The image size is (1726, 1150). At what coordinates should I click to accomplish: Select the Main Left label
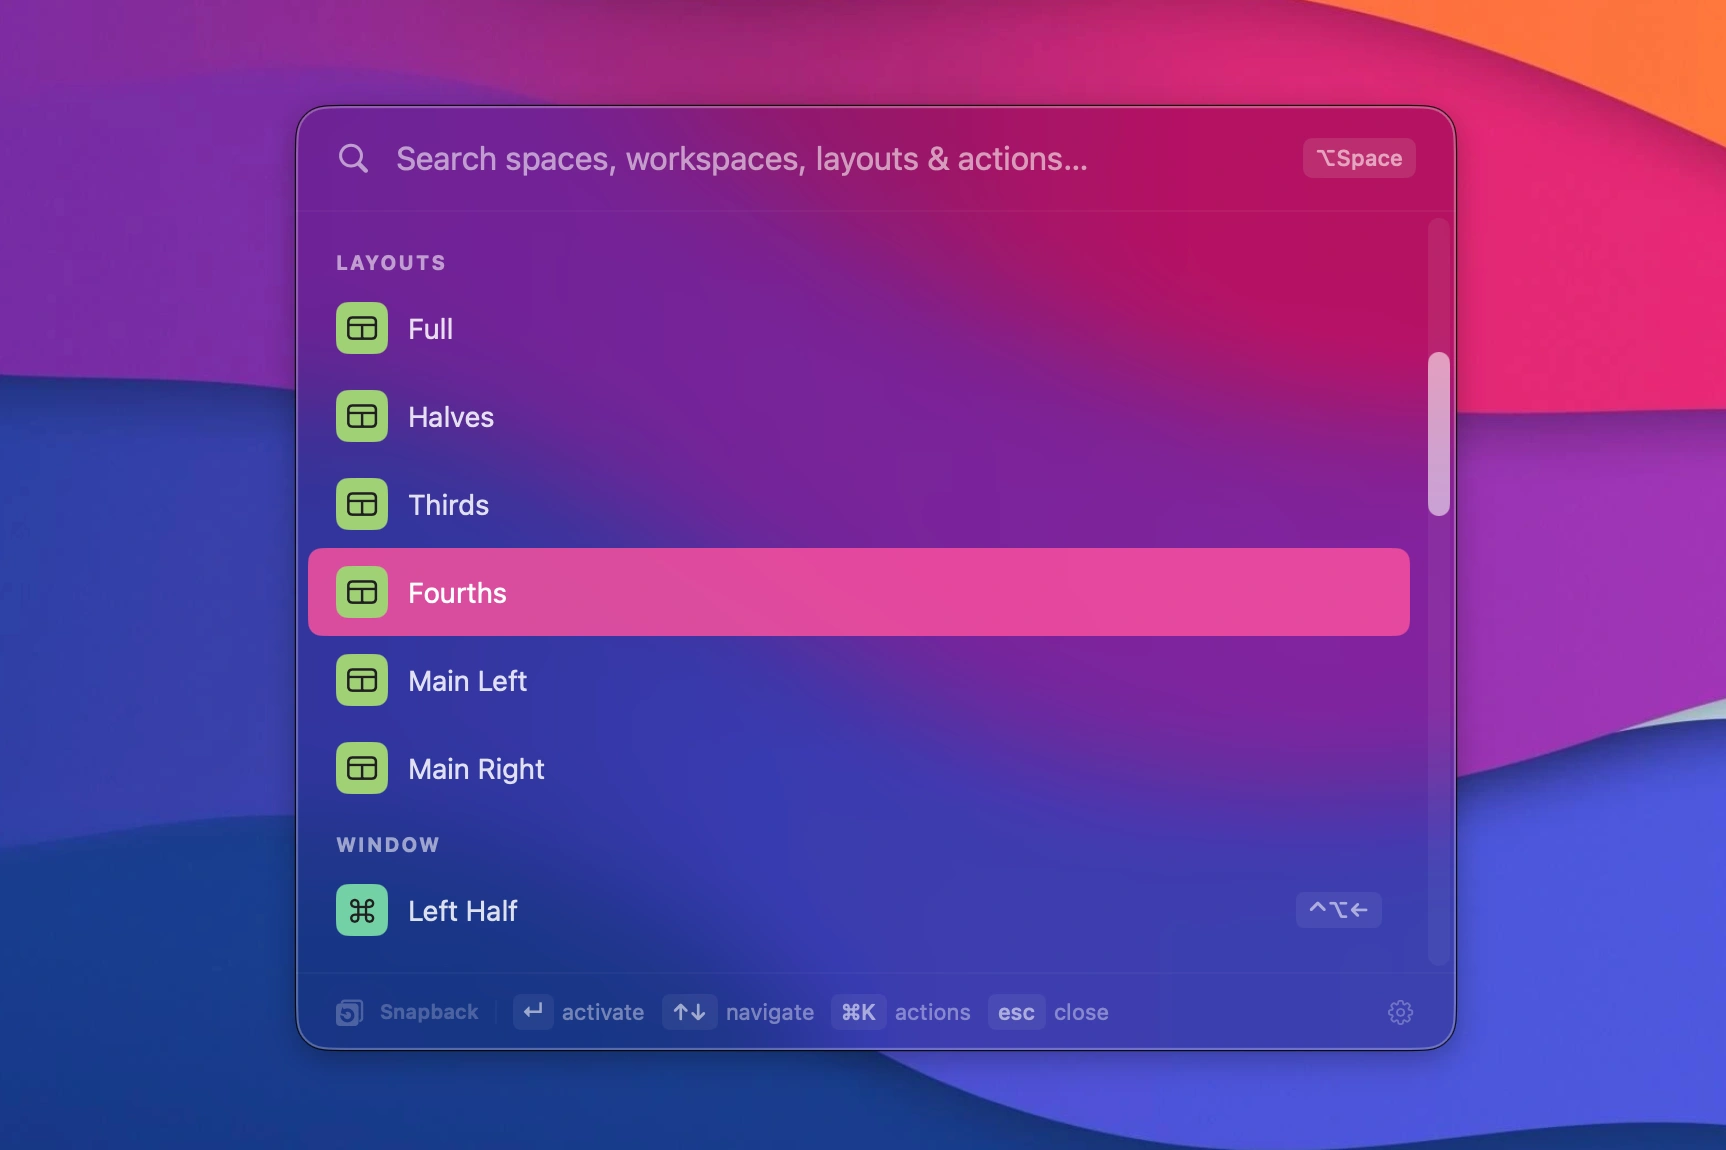[x=467, y=681]
